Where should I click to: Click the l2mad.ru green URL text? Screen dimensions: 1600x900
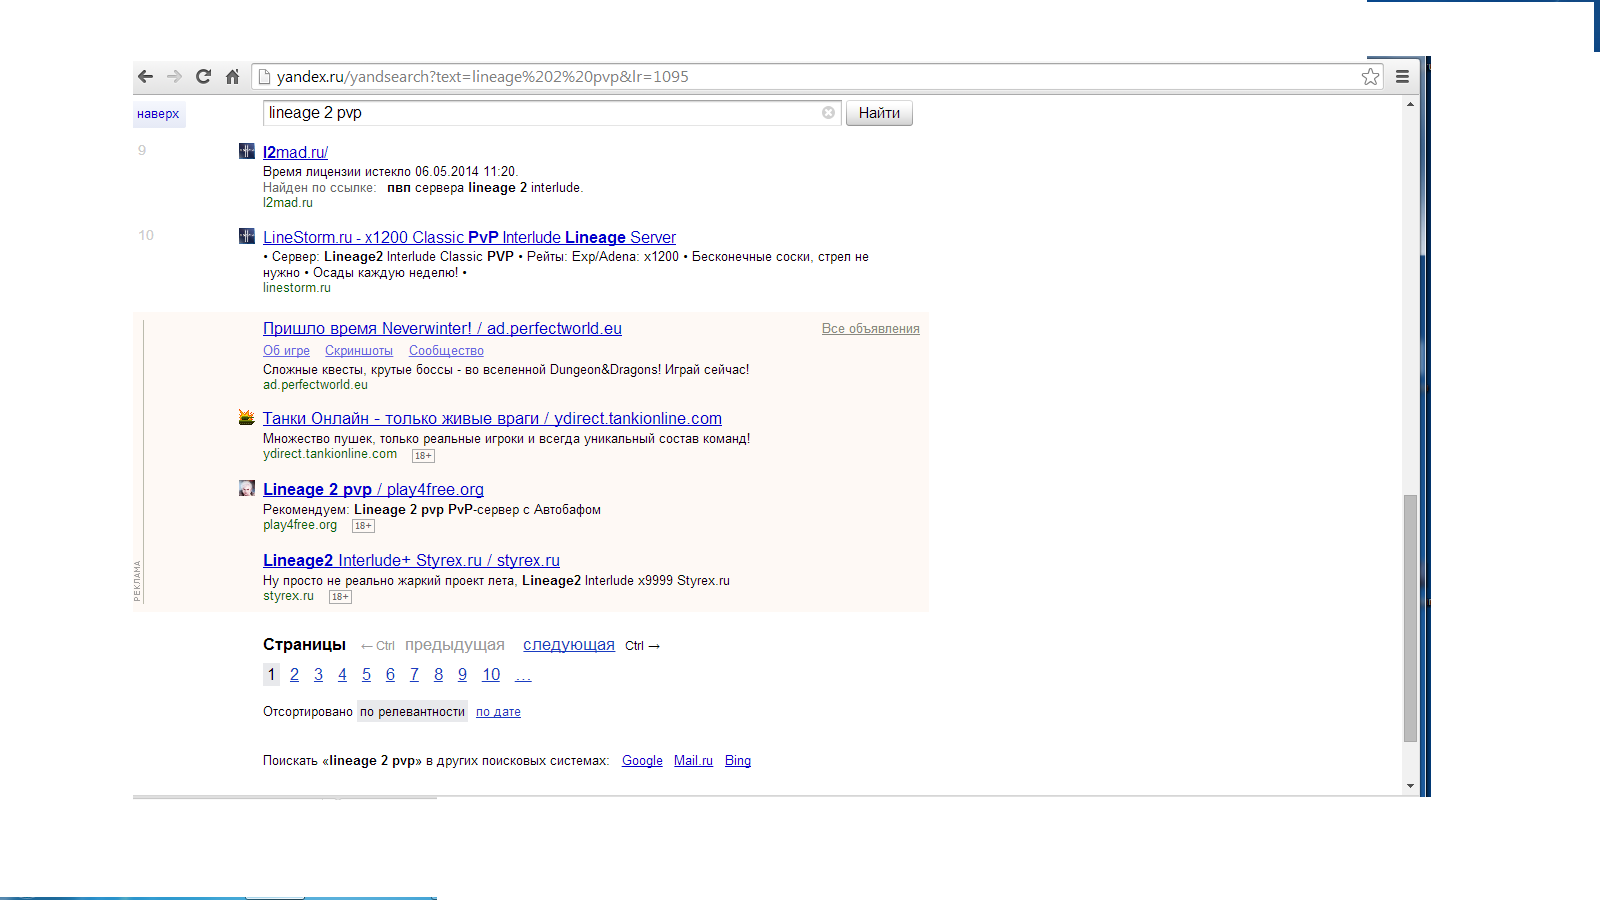(x=288, y=203)
